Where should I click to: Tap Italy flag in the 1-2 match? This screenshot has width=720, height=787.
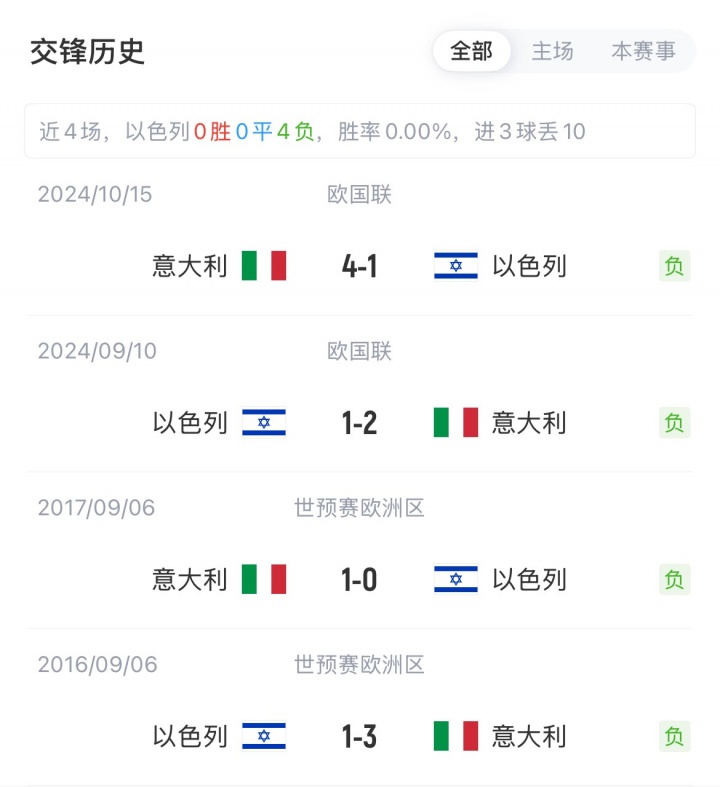pyautogui.click(x=456, y=423)
